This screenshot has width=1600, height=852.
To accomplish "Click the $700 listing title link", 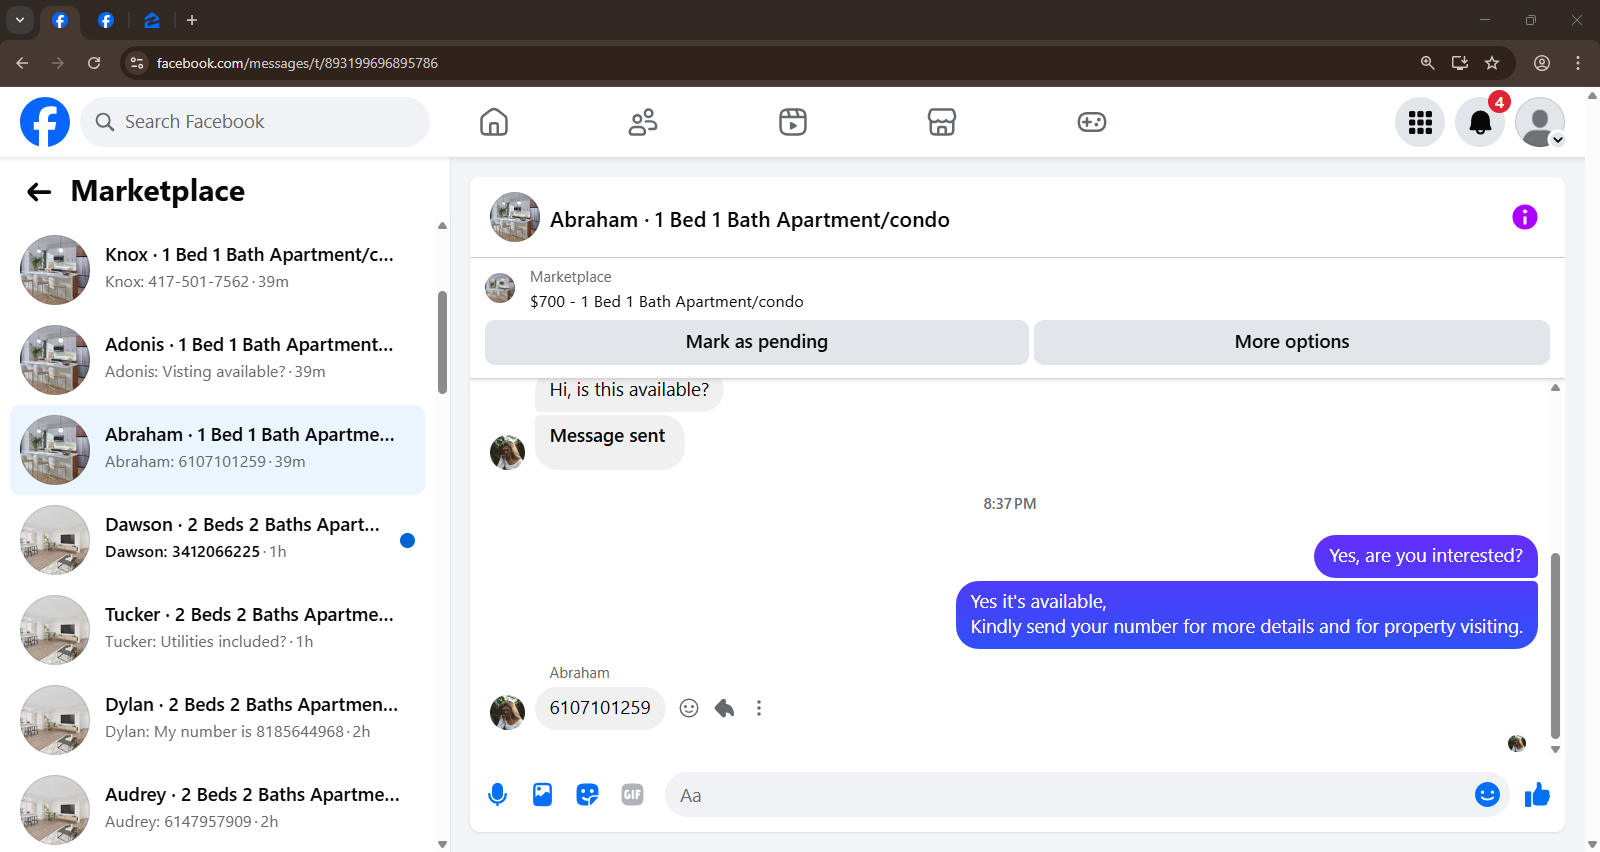I will click(x=666, y=302).
